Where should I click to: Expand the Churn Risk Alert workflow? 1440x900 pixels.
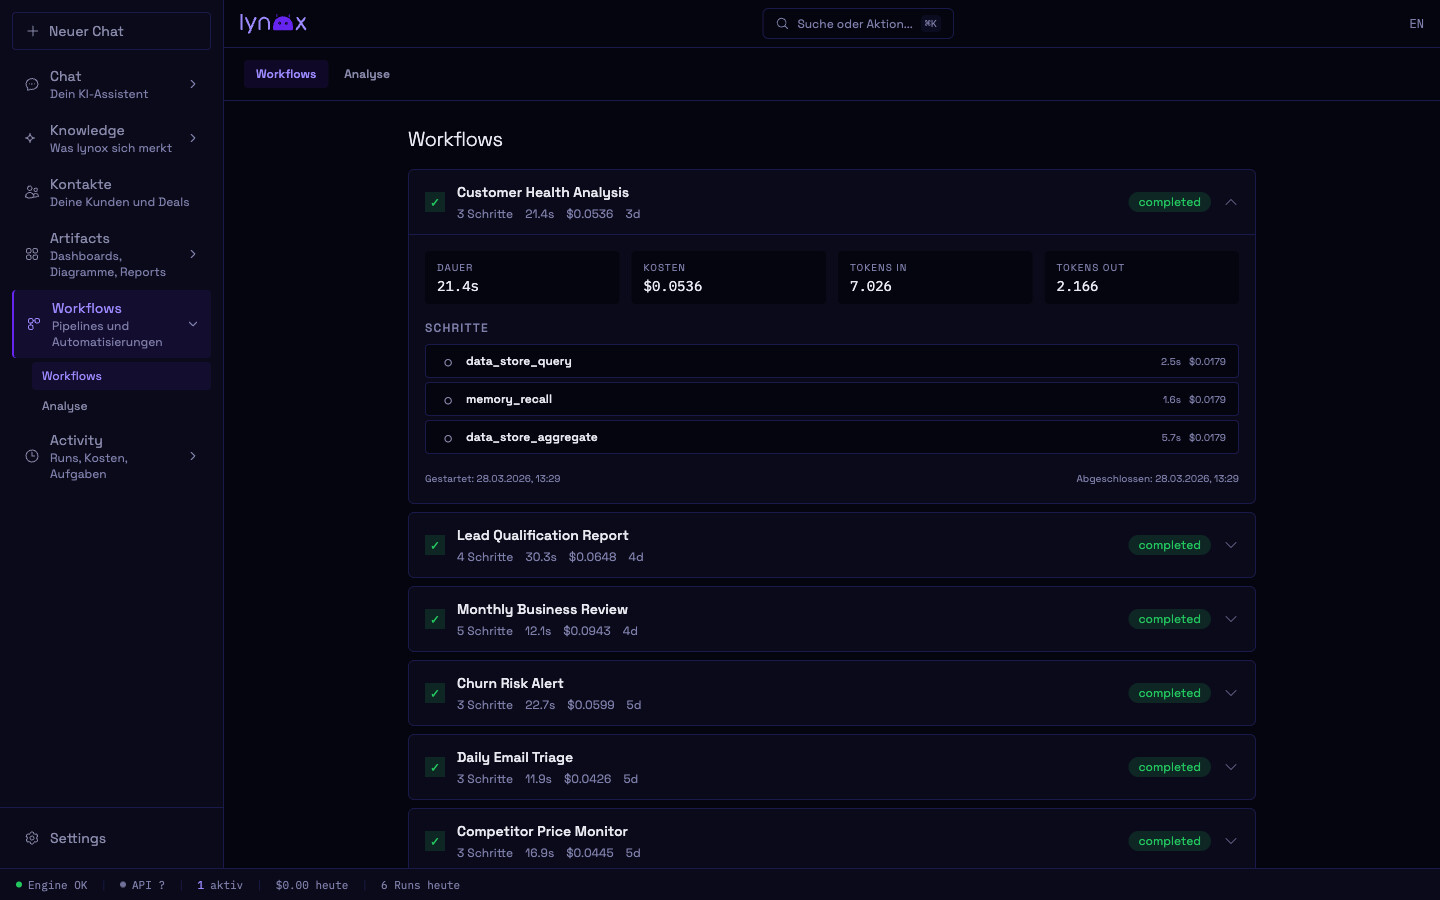coord(1231,693)
